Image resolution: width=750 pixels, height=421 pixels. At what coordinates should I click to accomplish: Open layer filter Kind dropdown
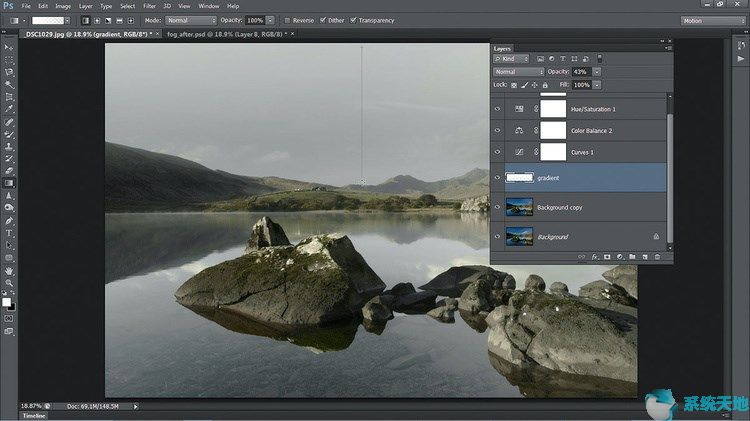pos(511,59)
